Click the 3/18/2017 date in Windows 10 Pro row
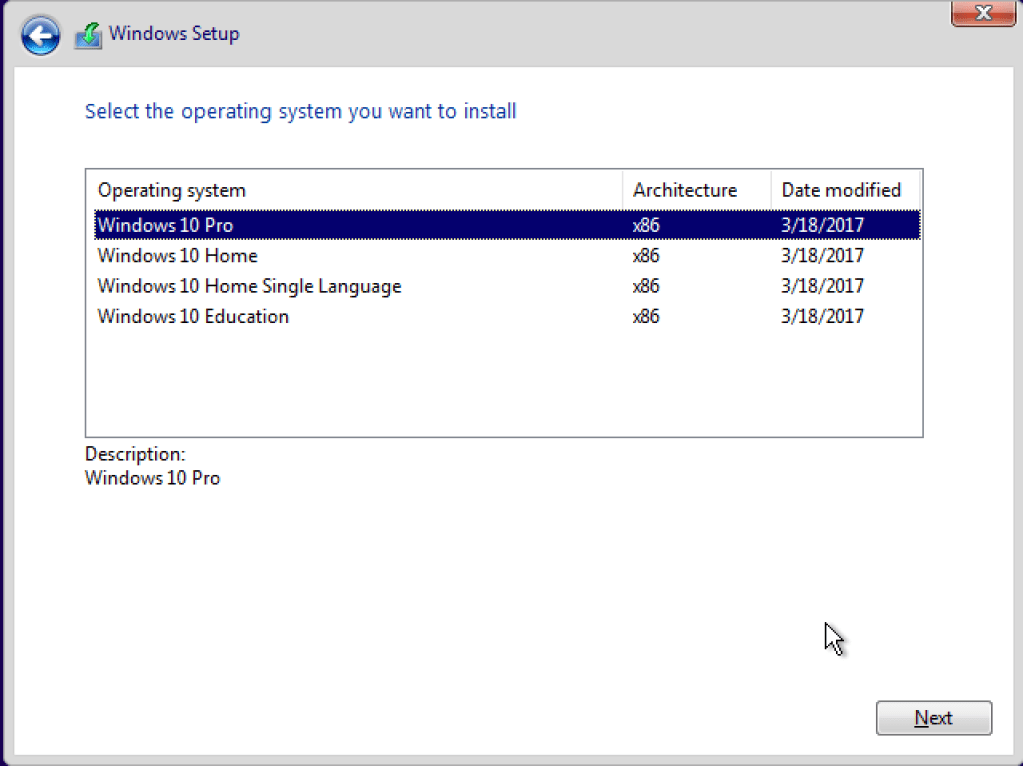Screen dimensions: 1023x766 (x=822, y=225)
